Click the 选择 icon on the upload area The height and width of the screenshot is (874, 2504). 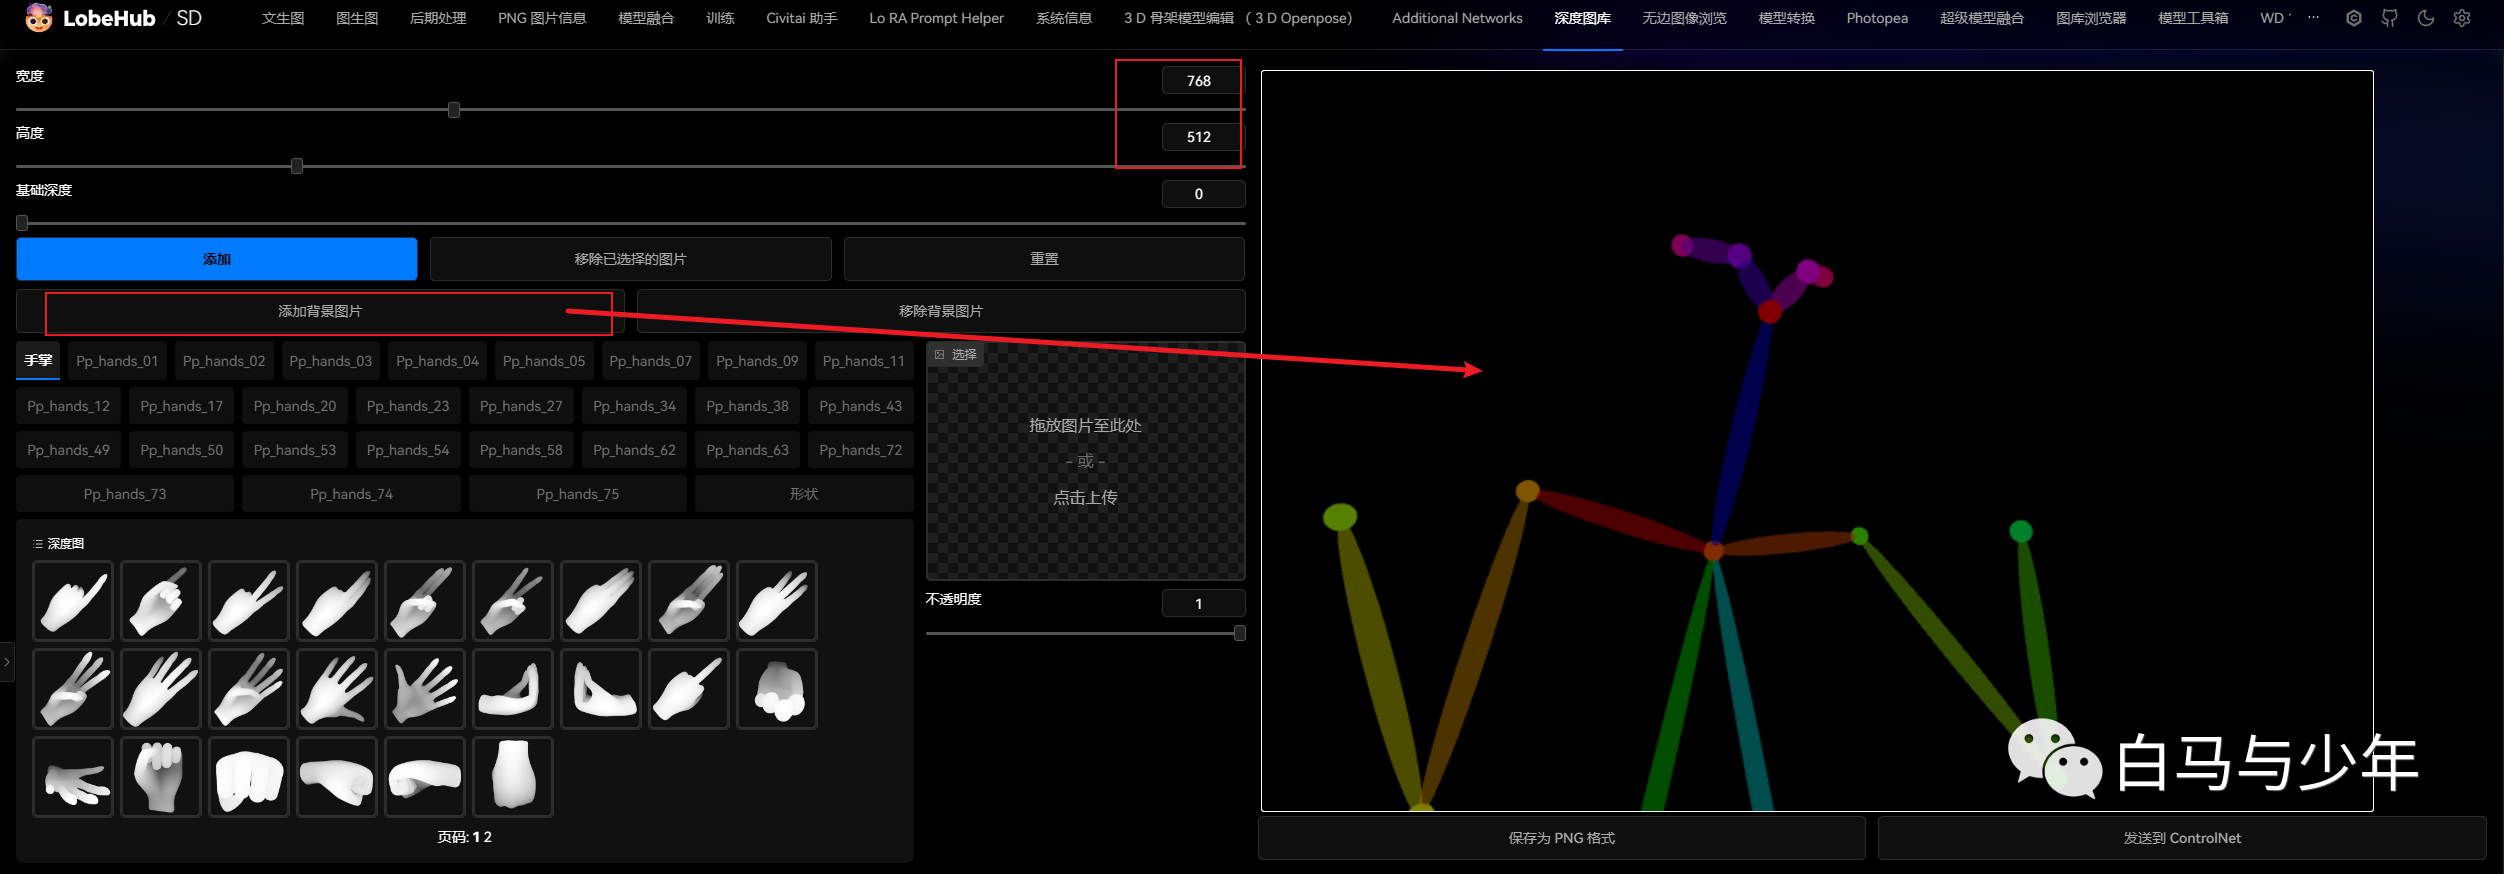point(940,355)
